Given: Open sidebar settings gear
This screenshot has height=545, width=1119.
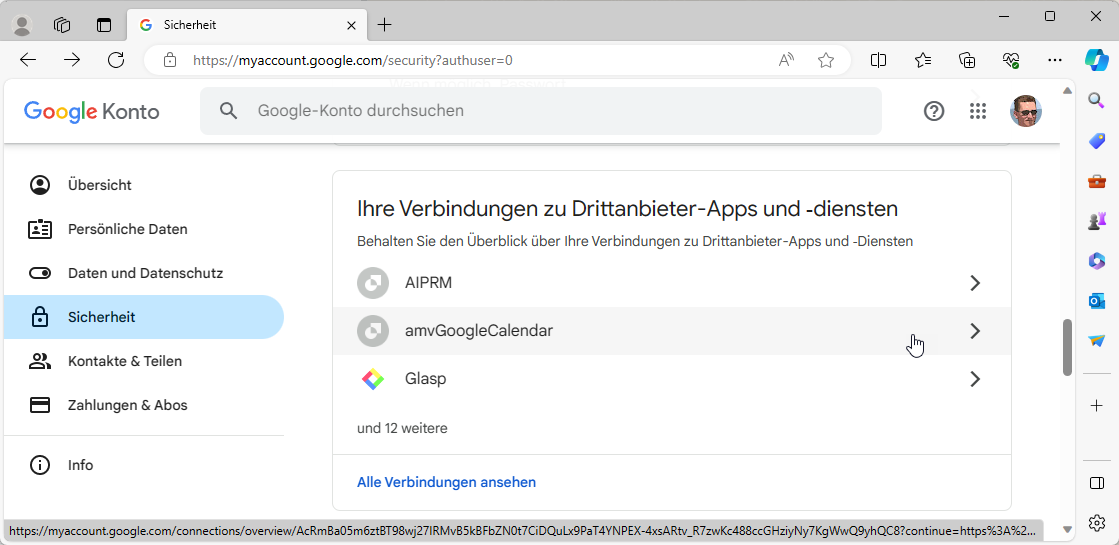Looking at the screenshot, I should [1097, 522].
